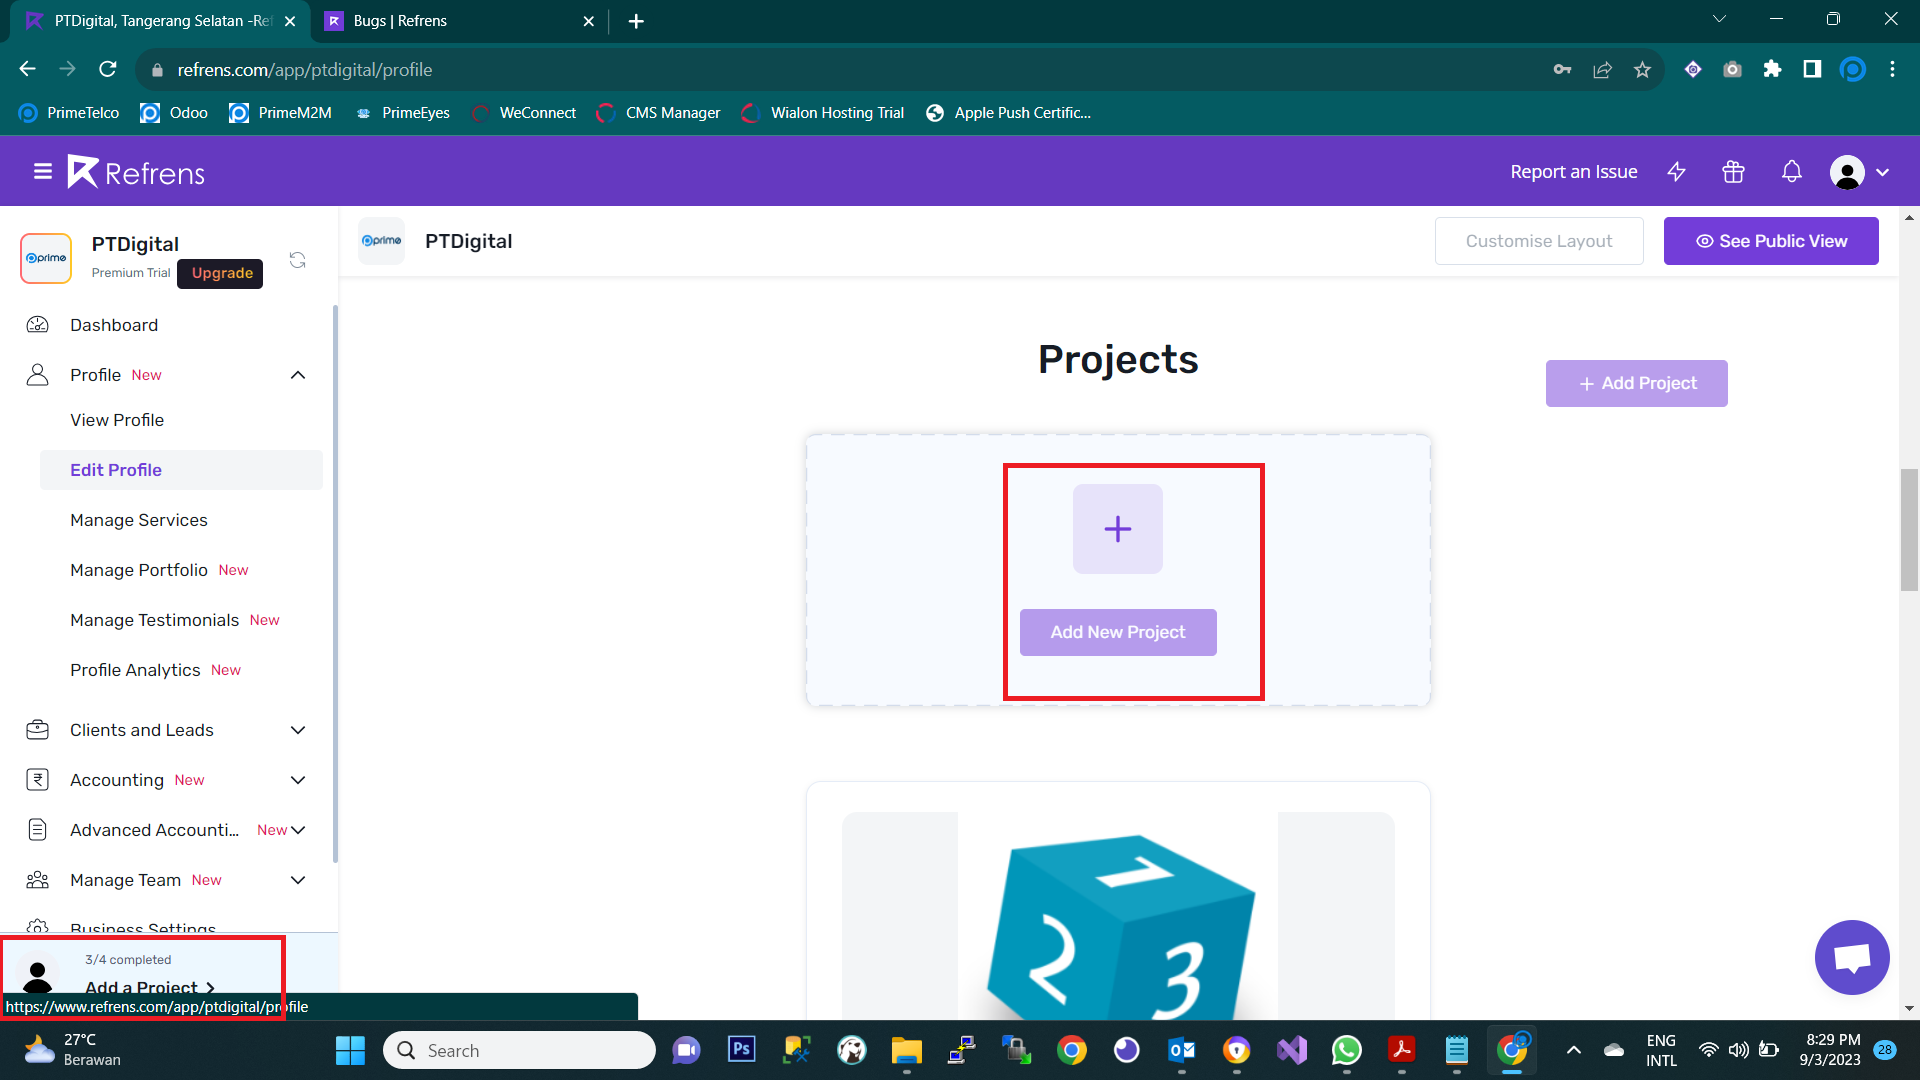Open the notifications bell
The image size is (1920, 1080).
tap(1791, 172)
